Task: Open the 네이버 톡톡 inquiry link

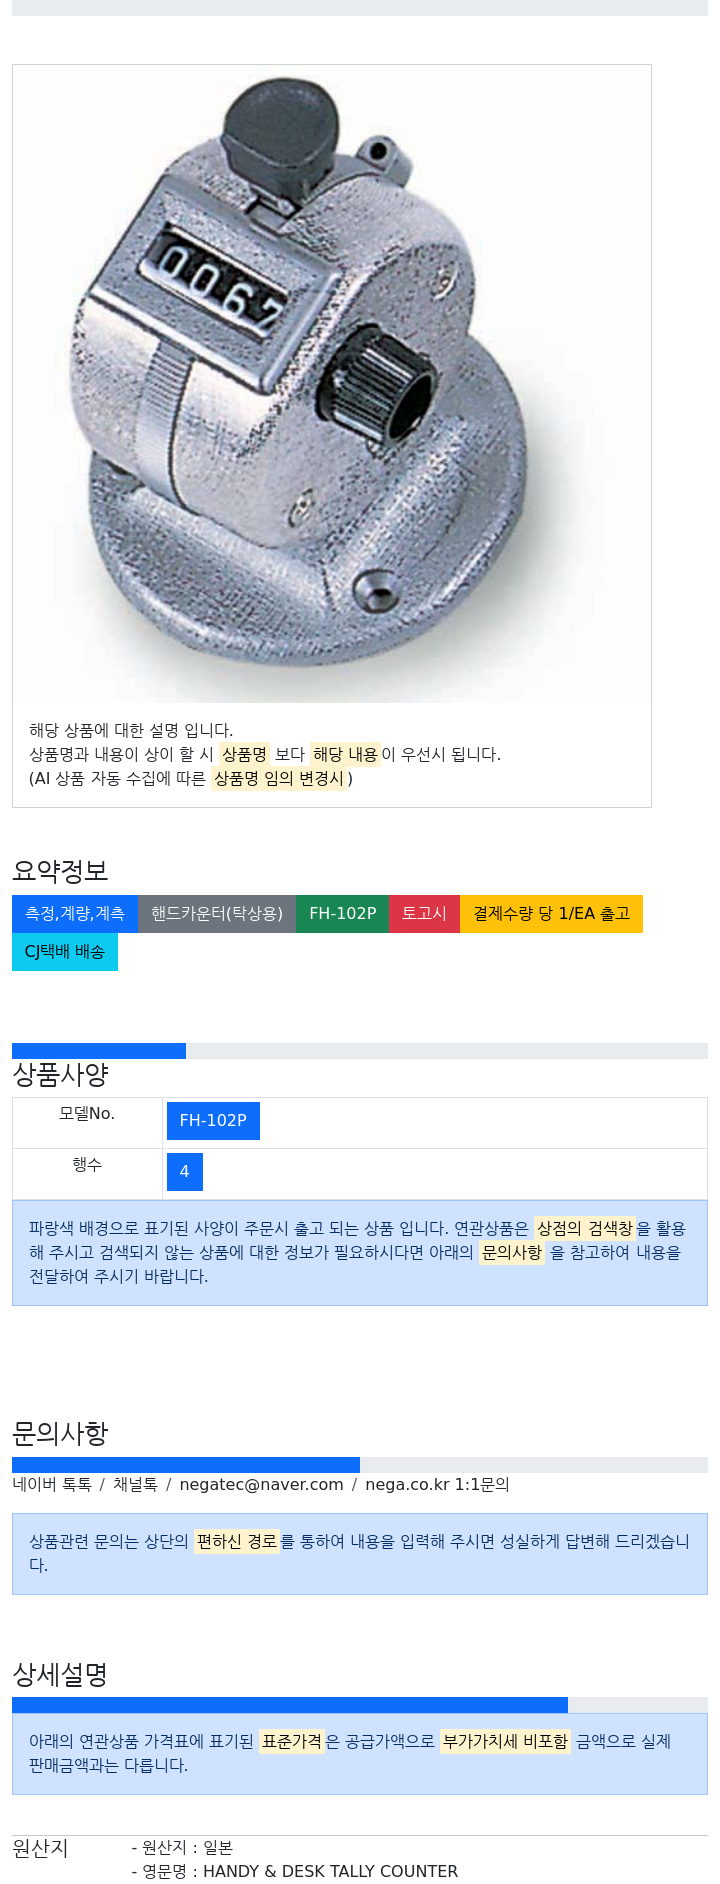Action: 52,1485
